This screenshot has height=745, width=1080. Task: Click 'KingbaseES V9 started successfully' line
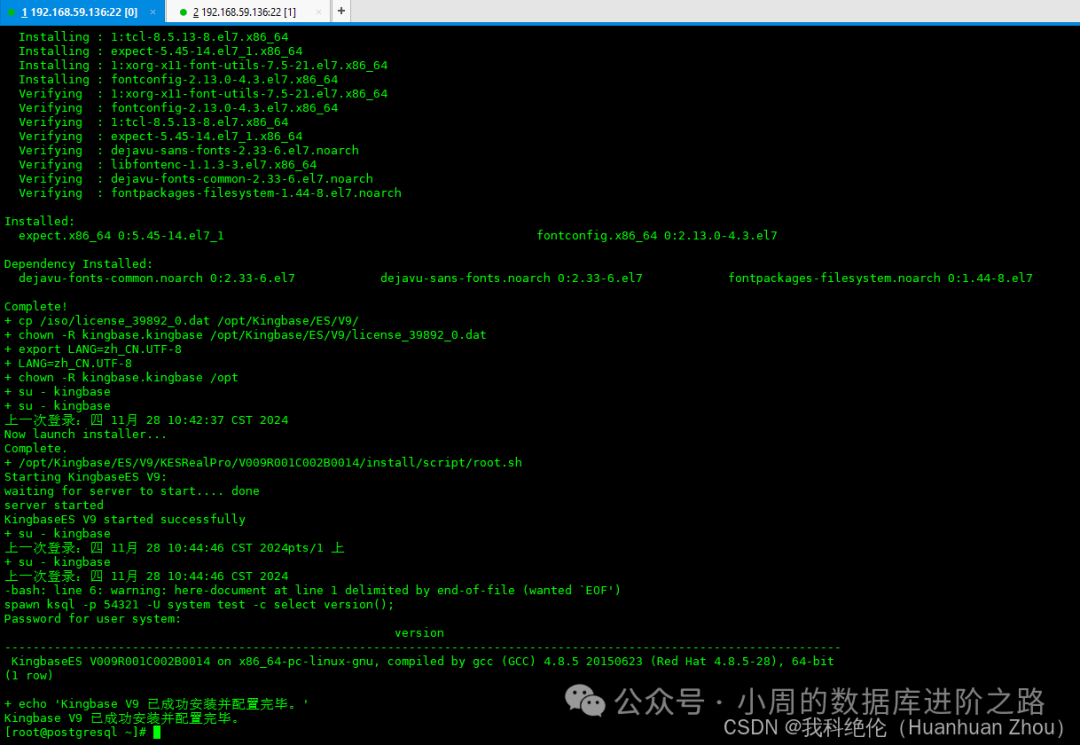tap(125, 519)
